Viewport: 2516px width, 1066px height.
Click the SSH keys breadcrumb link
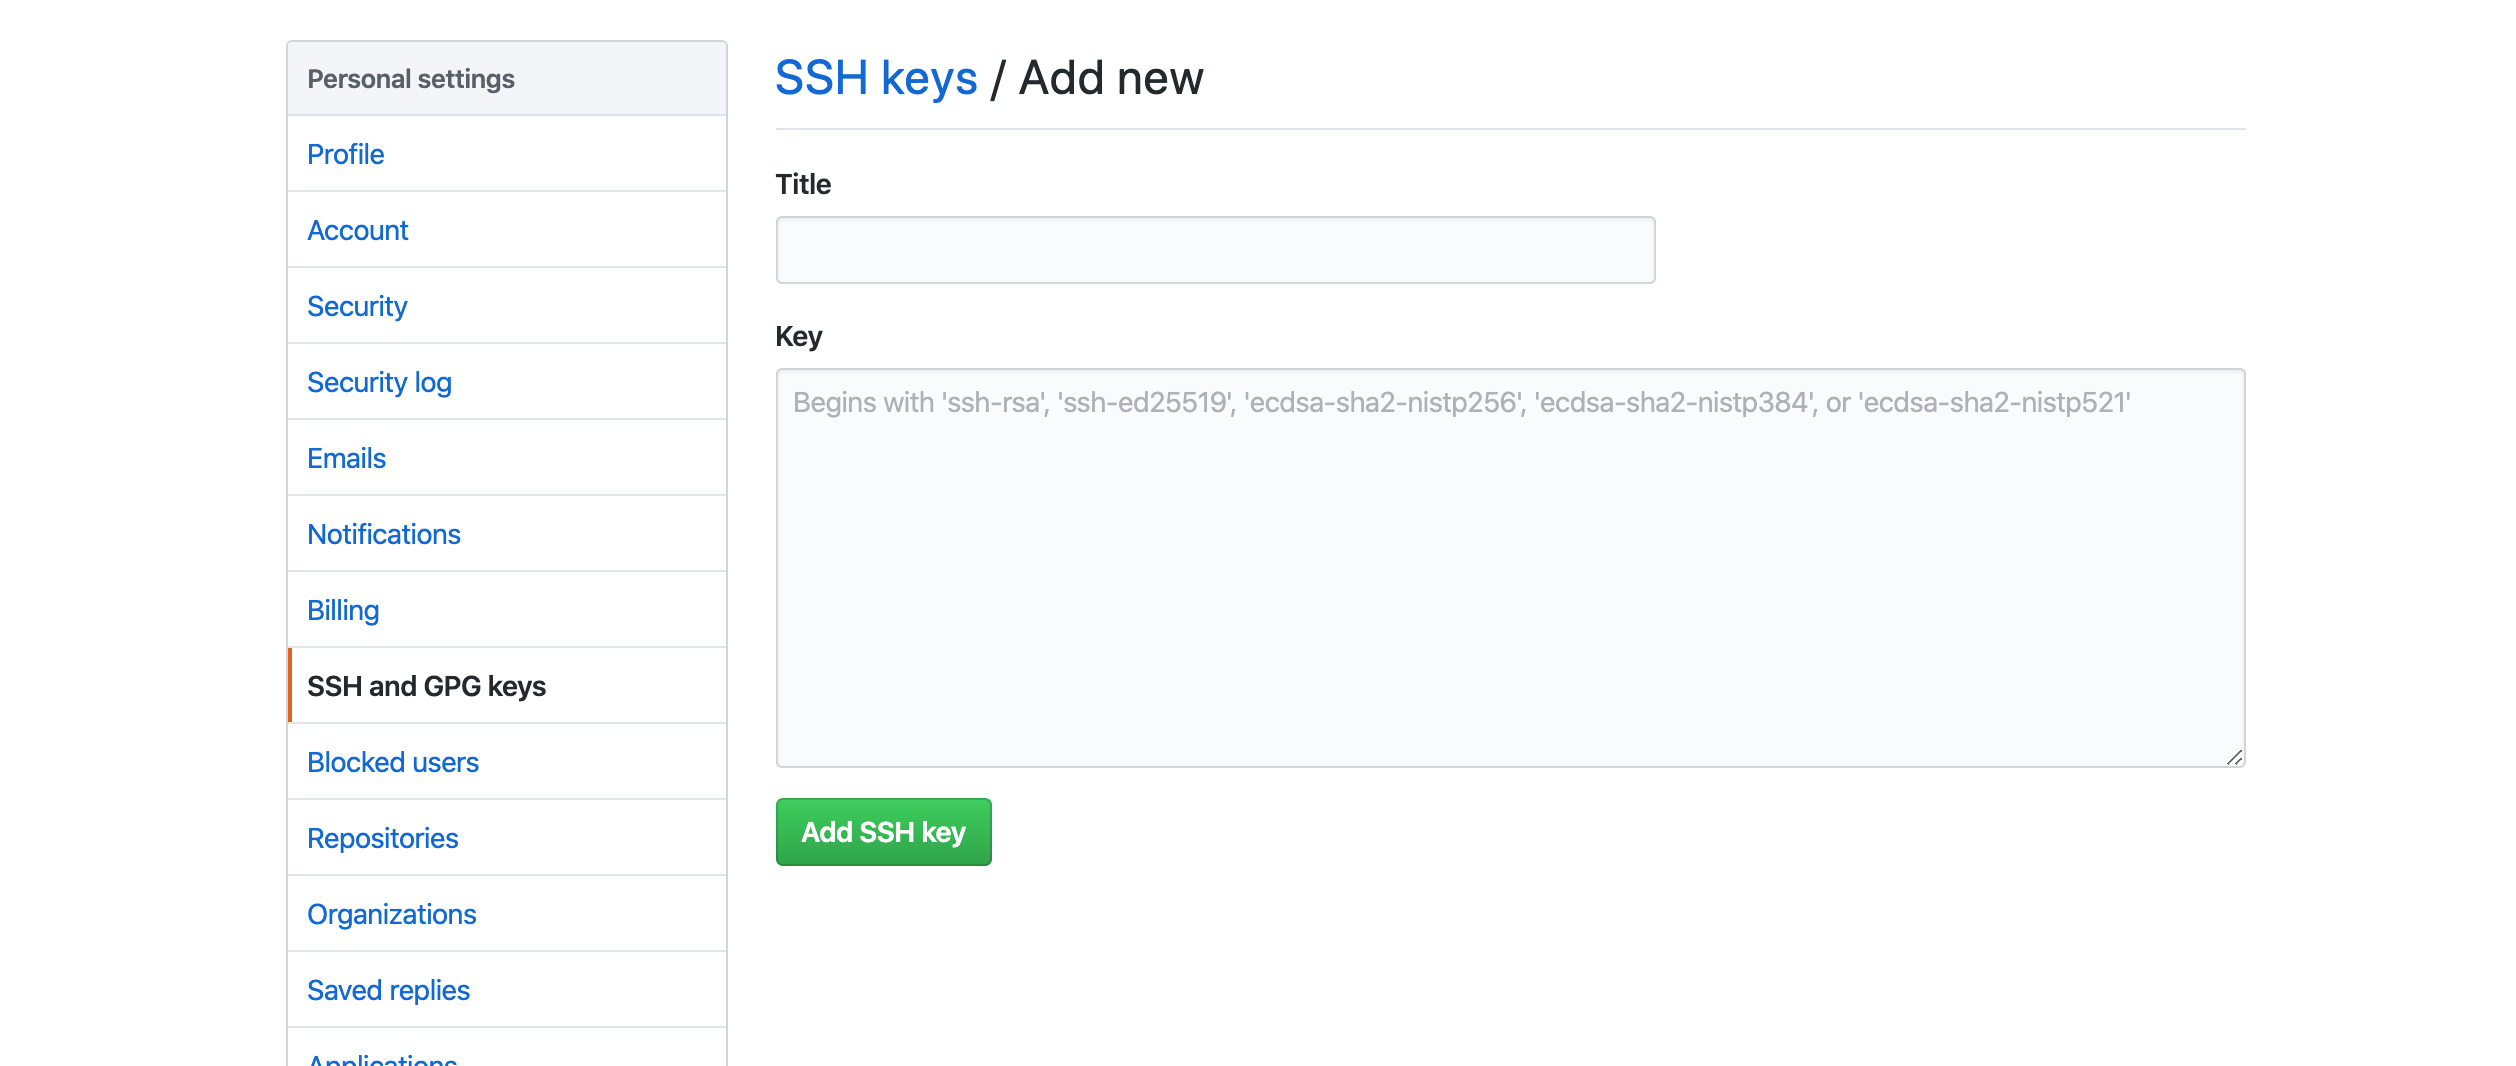pyautogui.click(x=876, y=77)
